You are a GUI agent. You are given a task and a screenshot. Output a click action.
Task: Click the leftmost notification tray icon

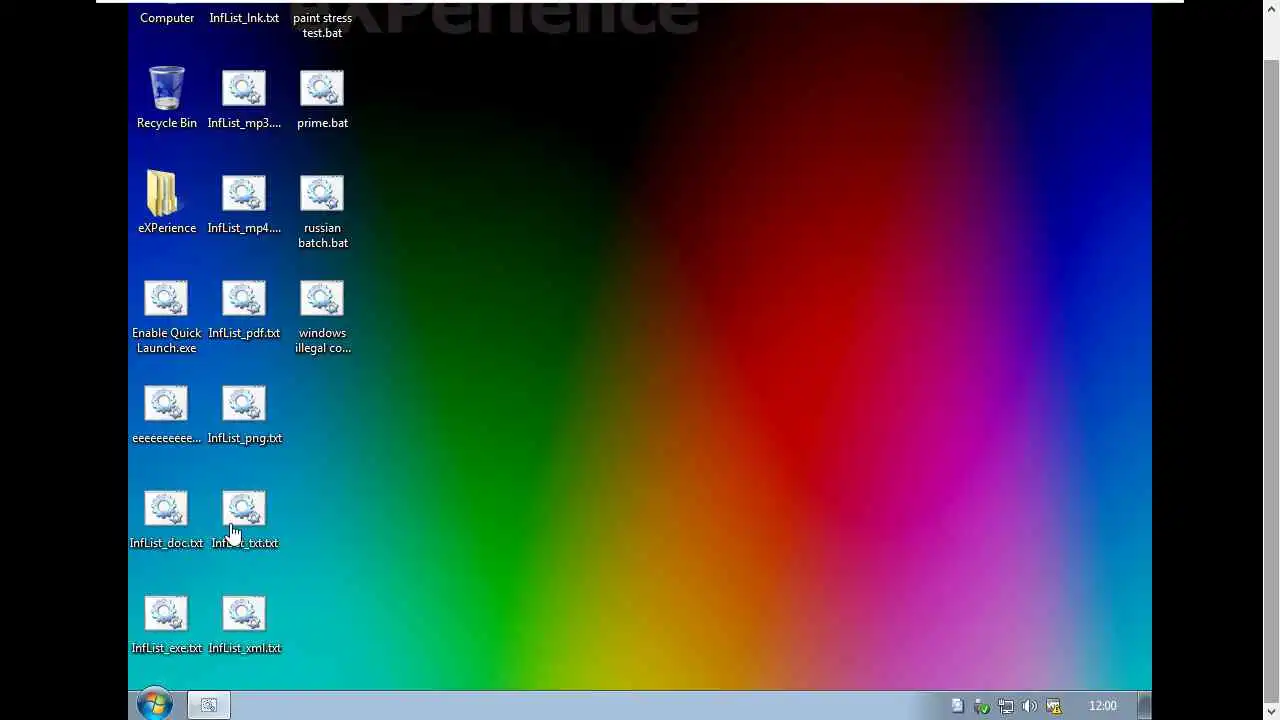[957, 706]
